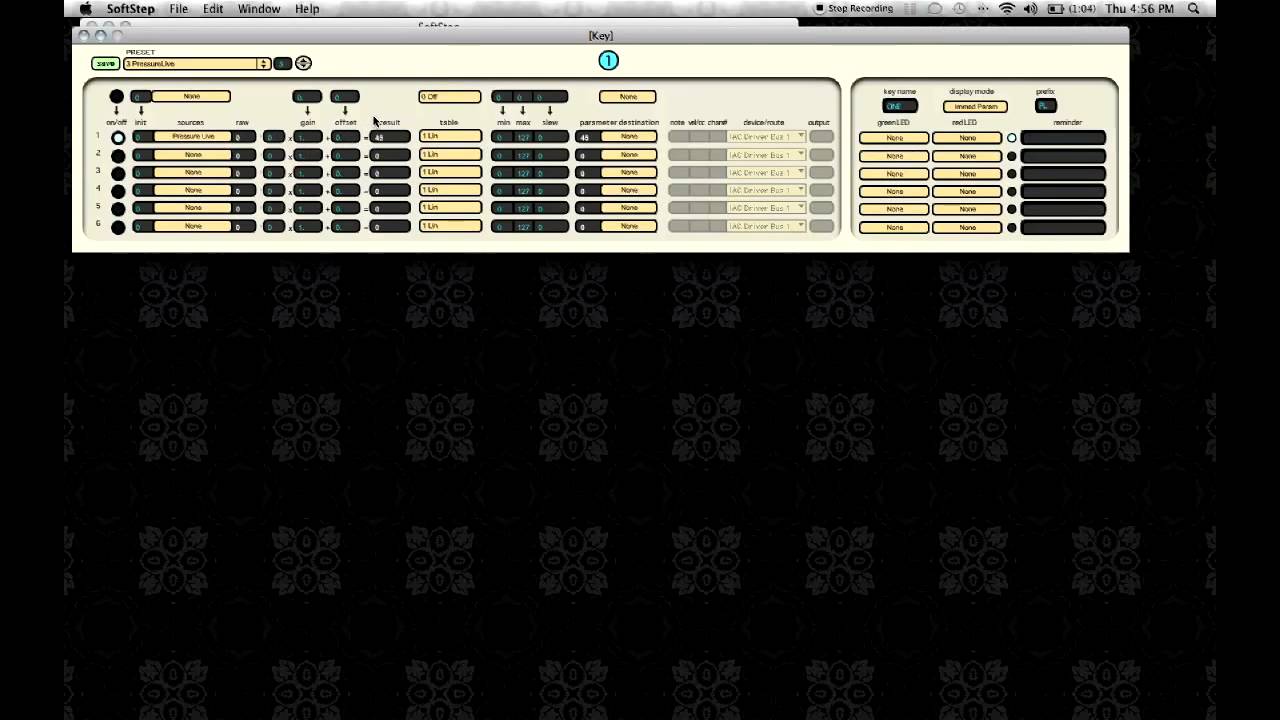Open second green LED None selector
Image resolution: width=1280 pixels, height=720 pixels.
[894, 156]
